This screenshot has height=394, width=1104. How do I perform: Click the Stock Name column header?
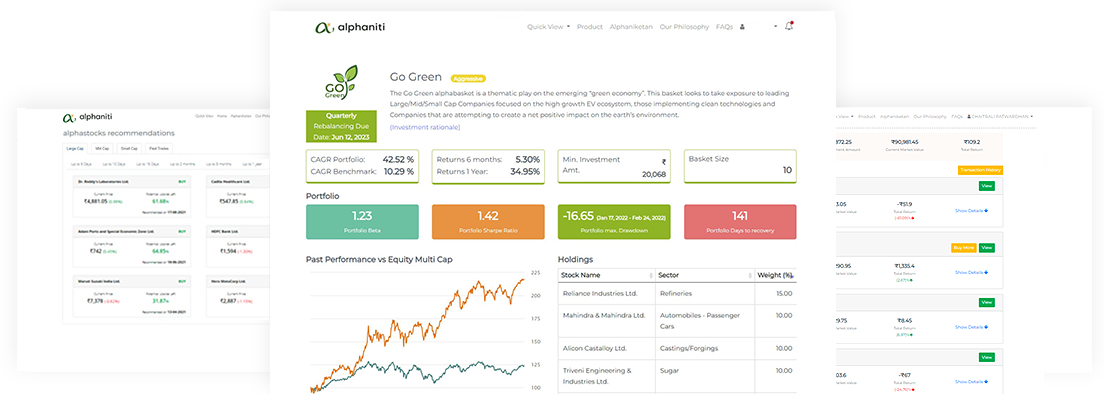(x=607, y=275)
